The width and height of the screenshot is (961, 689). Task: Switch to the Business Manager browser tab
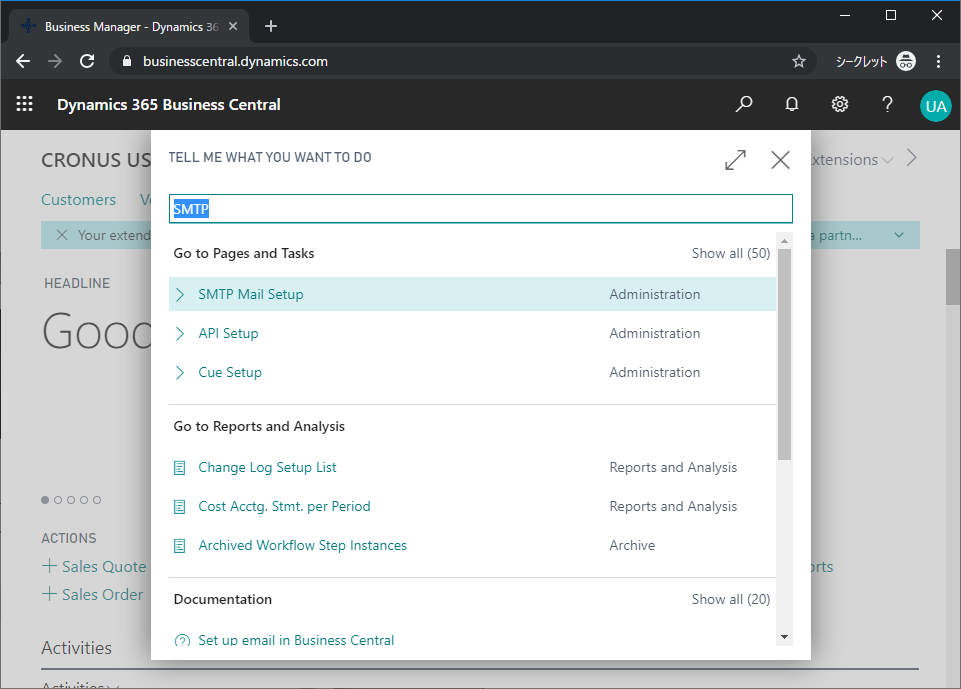129,26
